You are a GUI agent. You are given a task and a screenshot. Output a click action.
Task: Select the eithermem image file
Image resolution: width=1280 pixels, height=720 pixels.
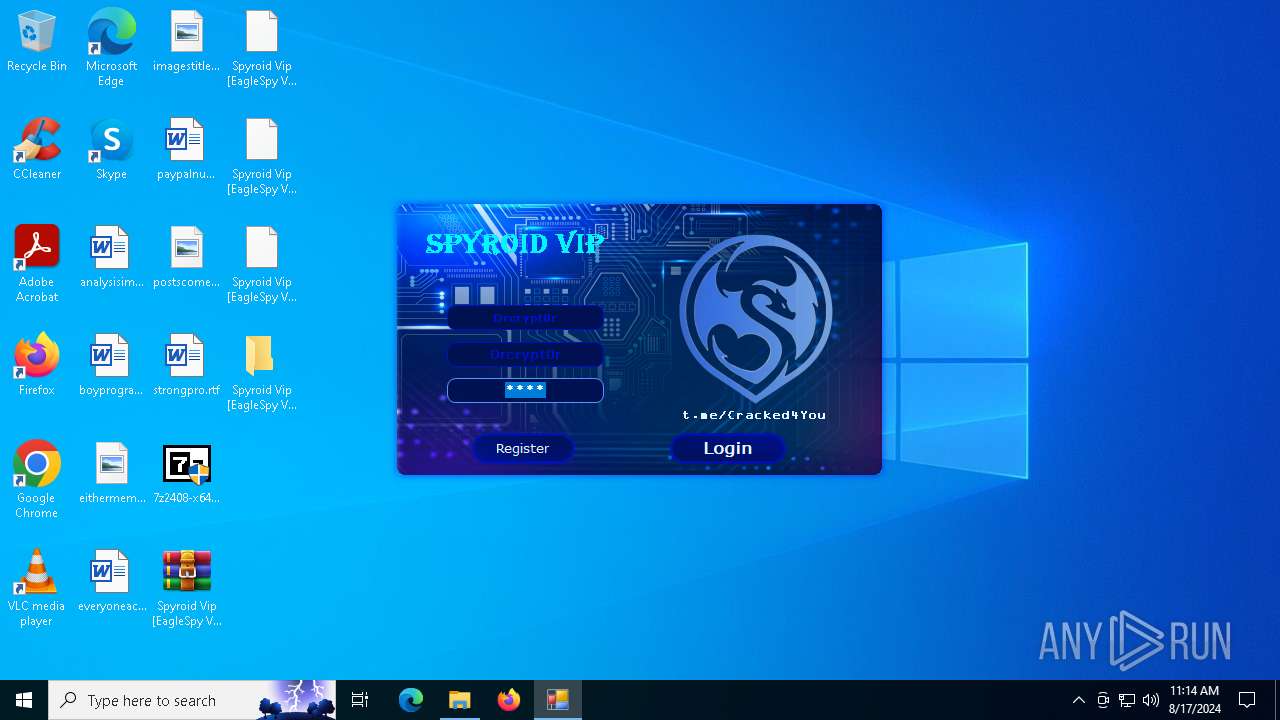[x=111, y=474]
